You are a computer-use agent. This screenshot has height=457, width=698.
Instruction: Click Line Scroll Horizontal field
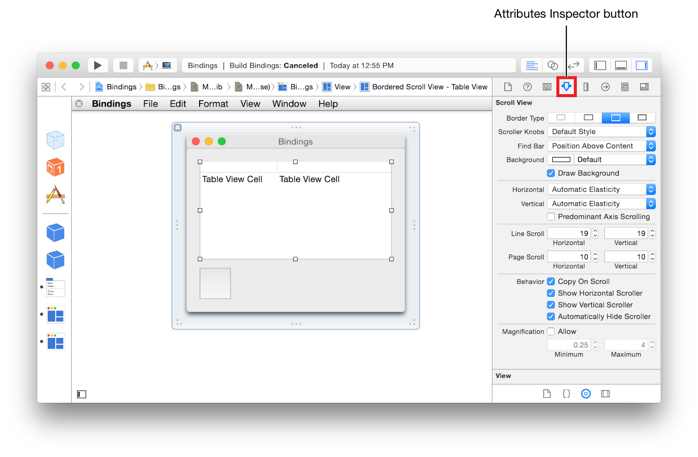(x=569, y=233)
